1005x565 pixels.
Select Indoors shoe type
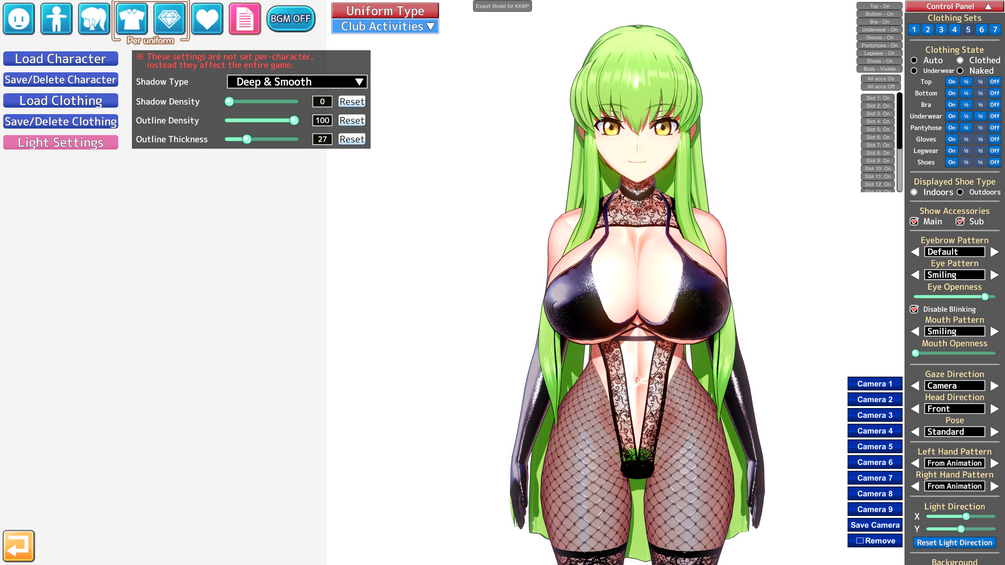click(x=914, y=192)
